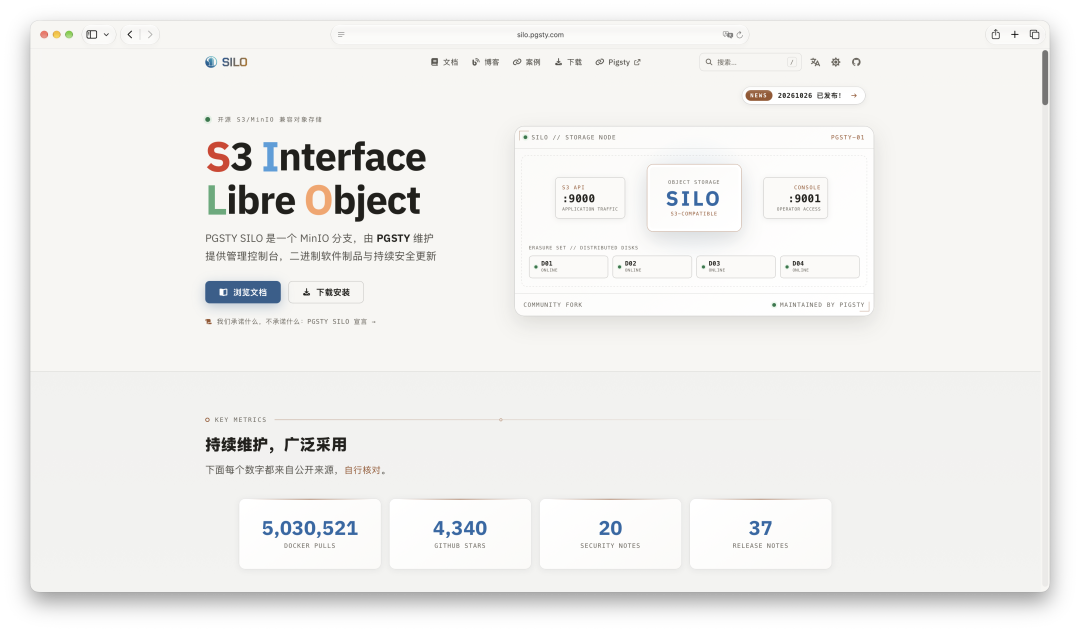Open the 文档 docs menu item

tap(444, 62)
